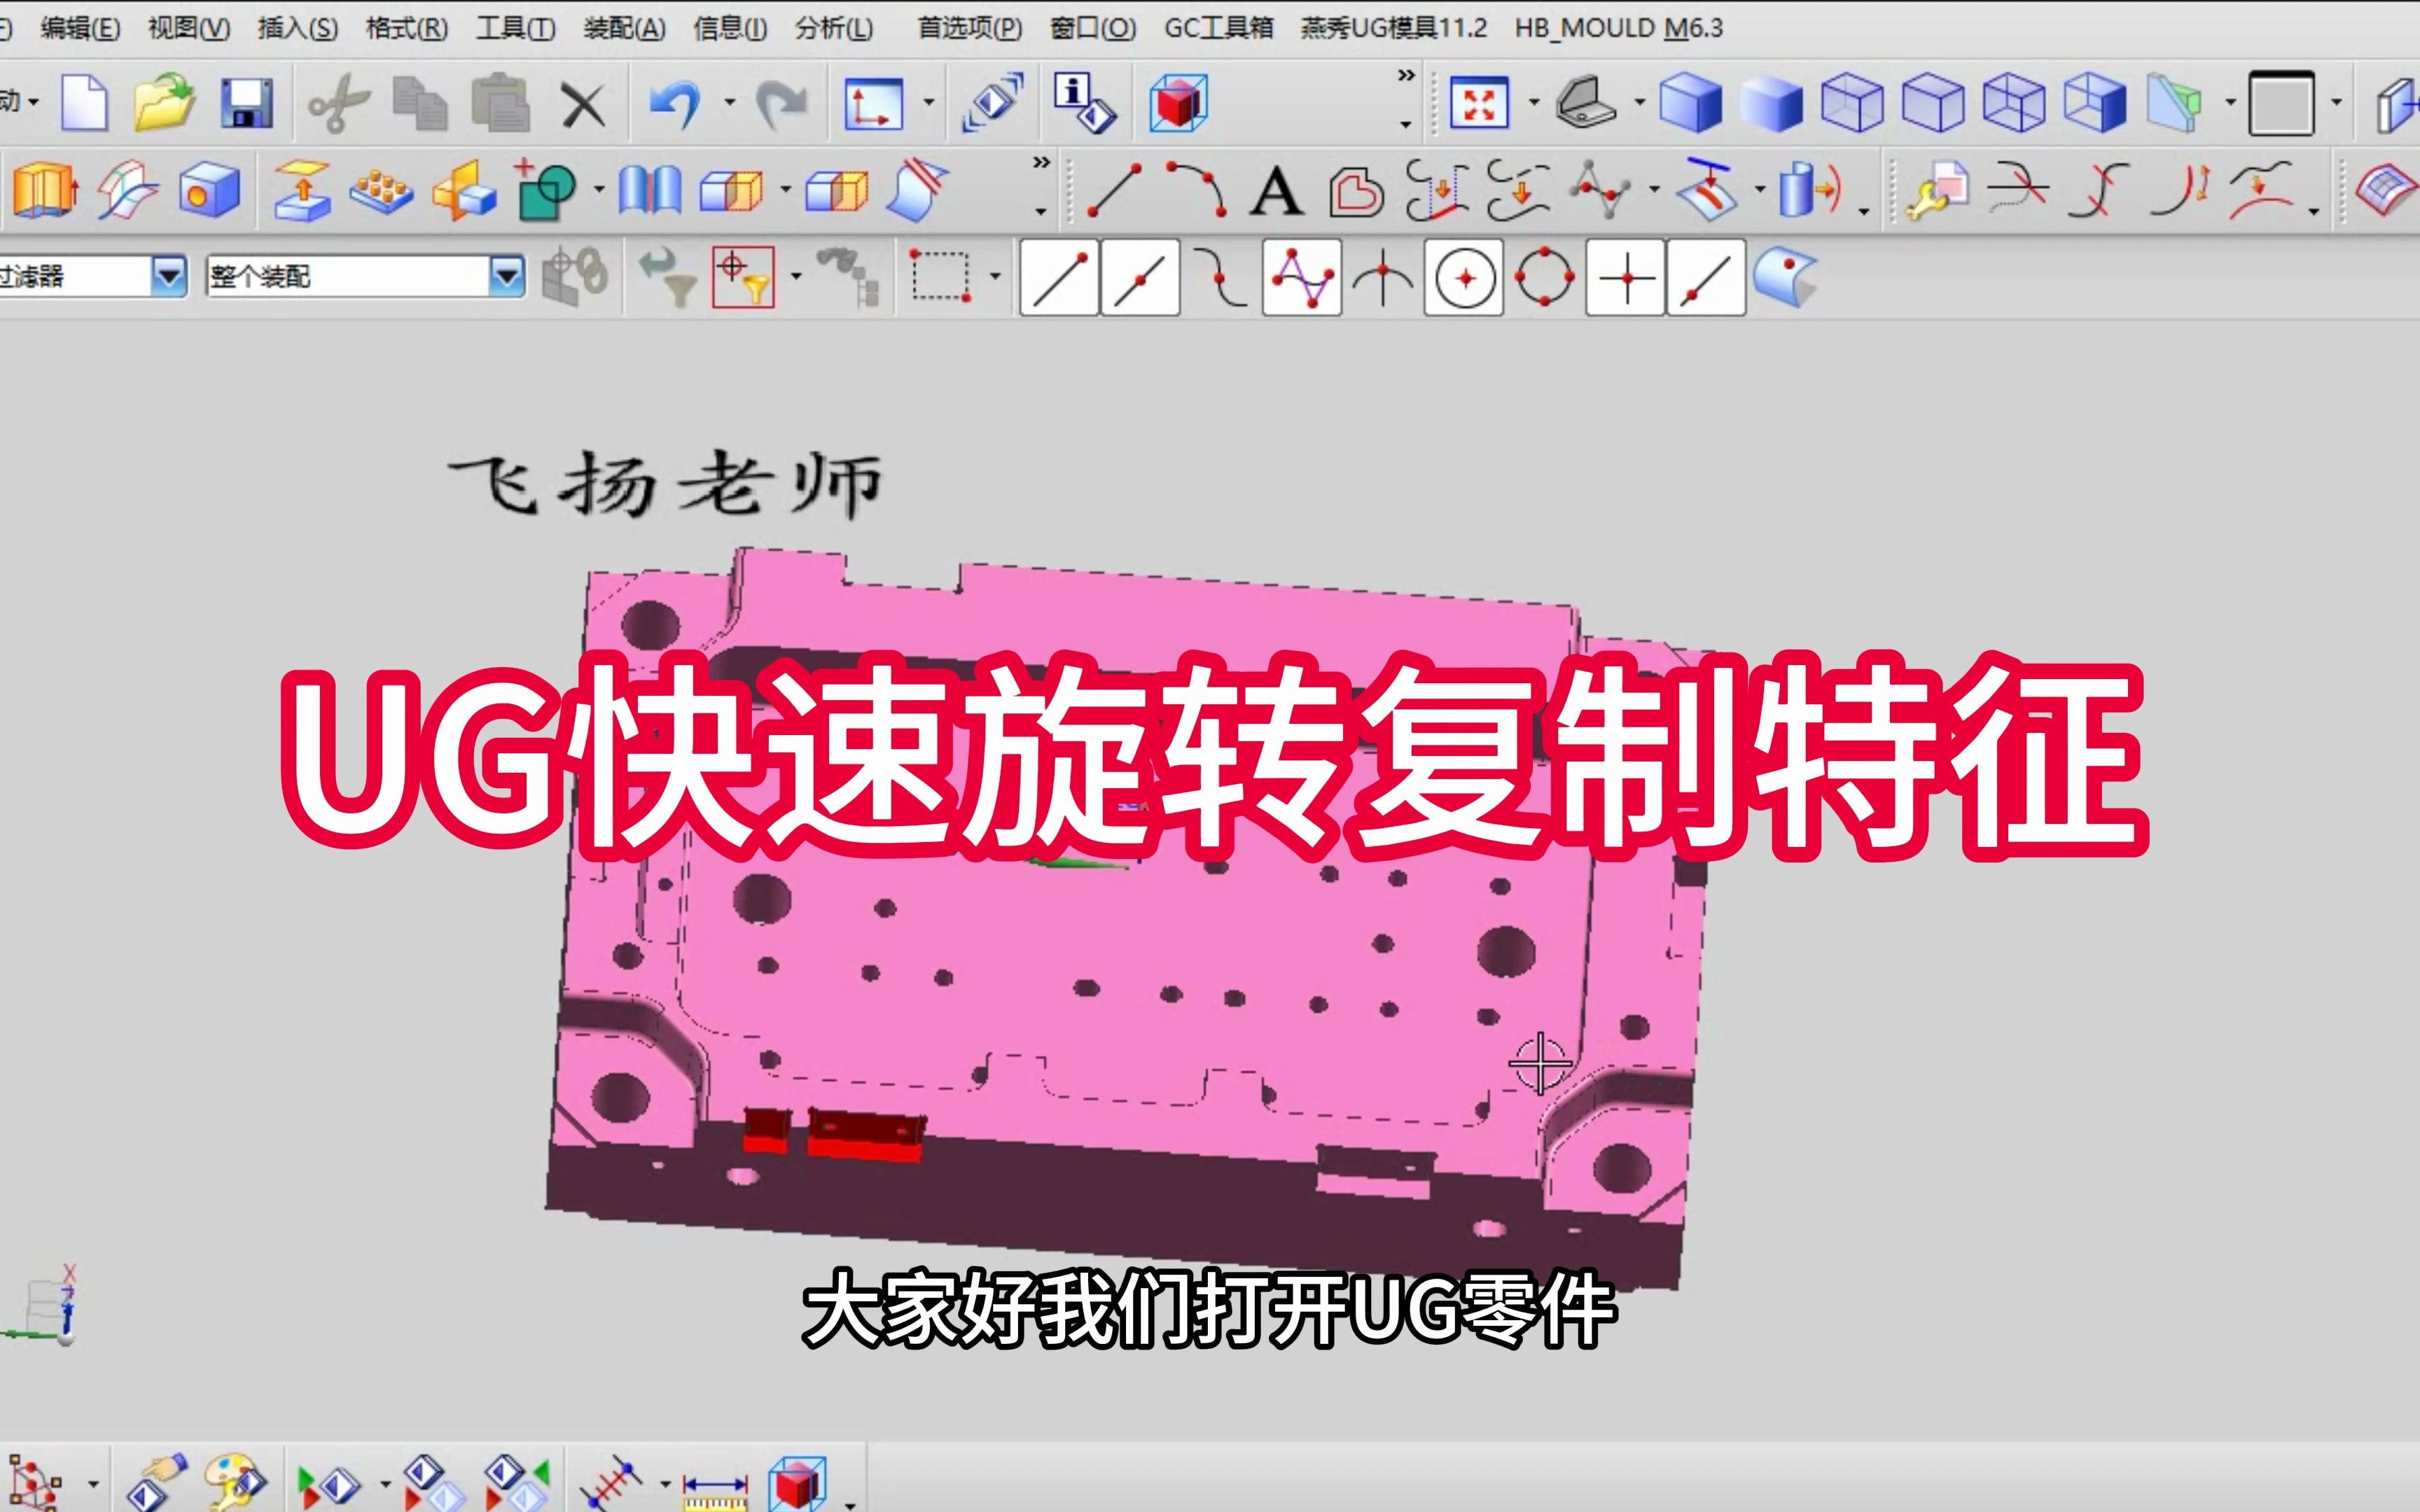This screenshot has width=2420, height=1512.
Task: Draw a line with Line tool
Action: (x=1113, y=190)
